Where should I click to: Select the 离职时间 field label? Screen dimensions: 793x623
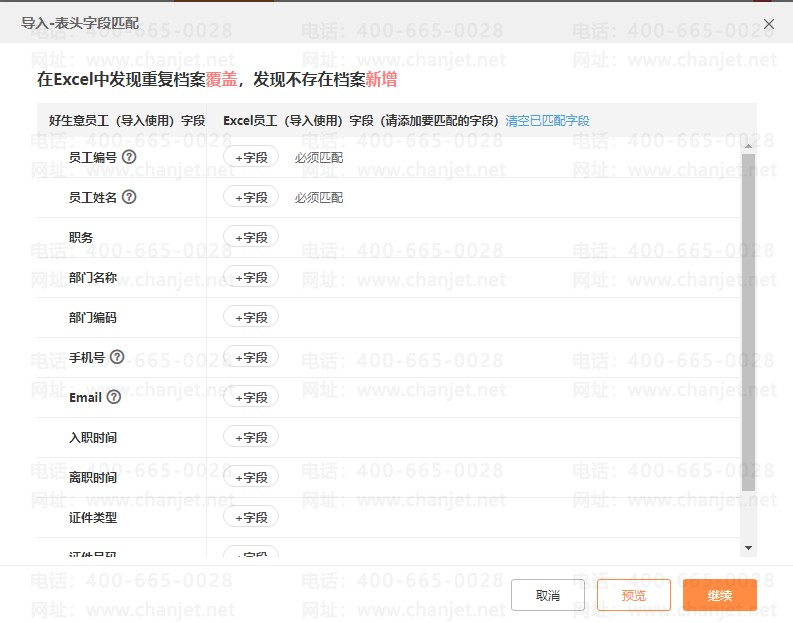[x=93, y=477]
